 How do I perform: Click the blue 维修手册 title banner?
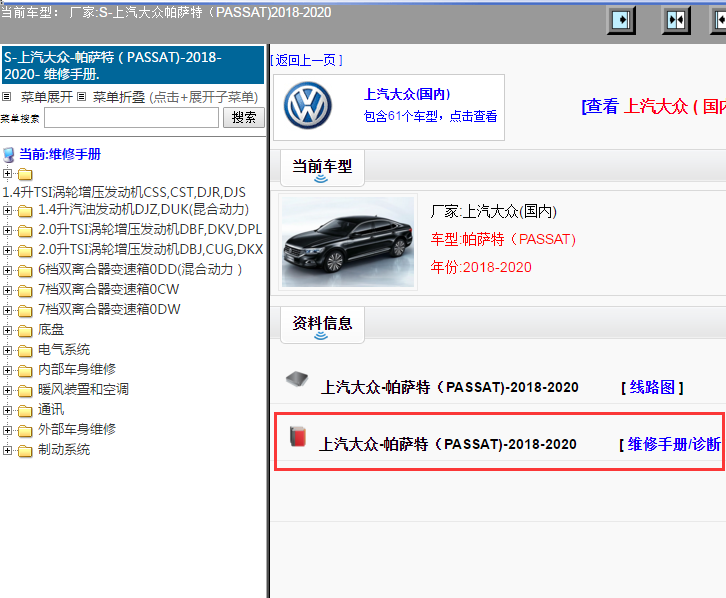point(133,65)
